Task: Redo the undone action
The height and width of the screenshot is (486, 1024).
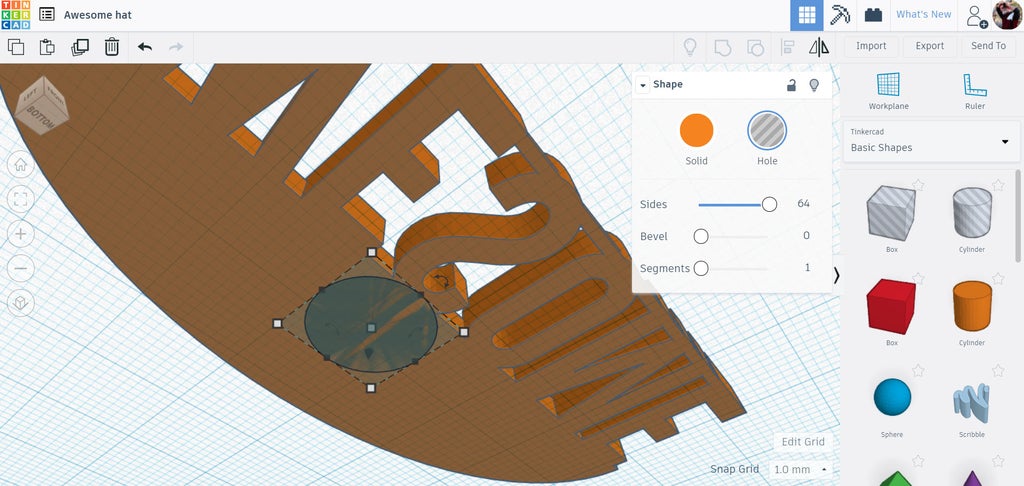Action: (x=176, y=47)
